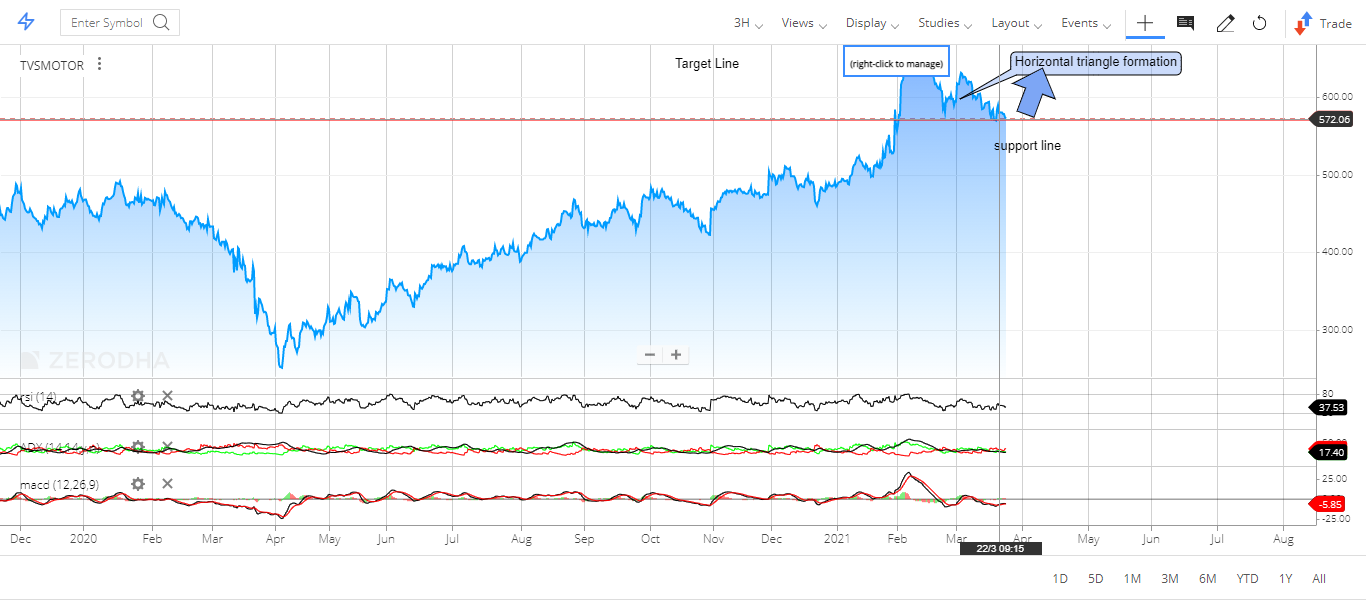
Task: Open the Views dropdown menu
Action: pyautogui.click(x=804, y=23)
